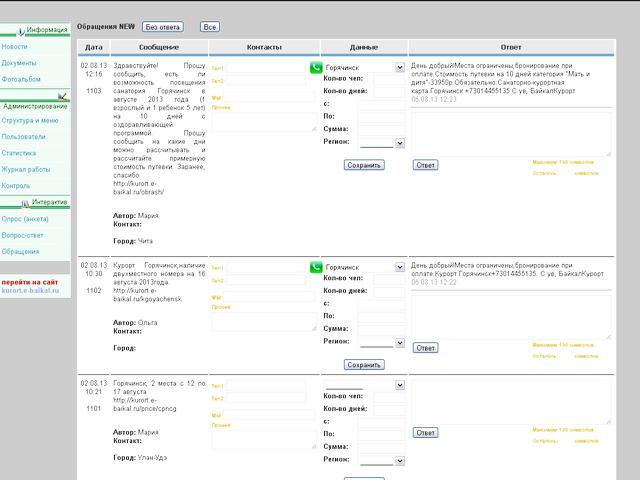Click Сумма field in request 1102
640x480 pixels.
pos(381,328)
